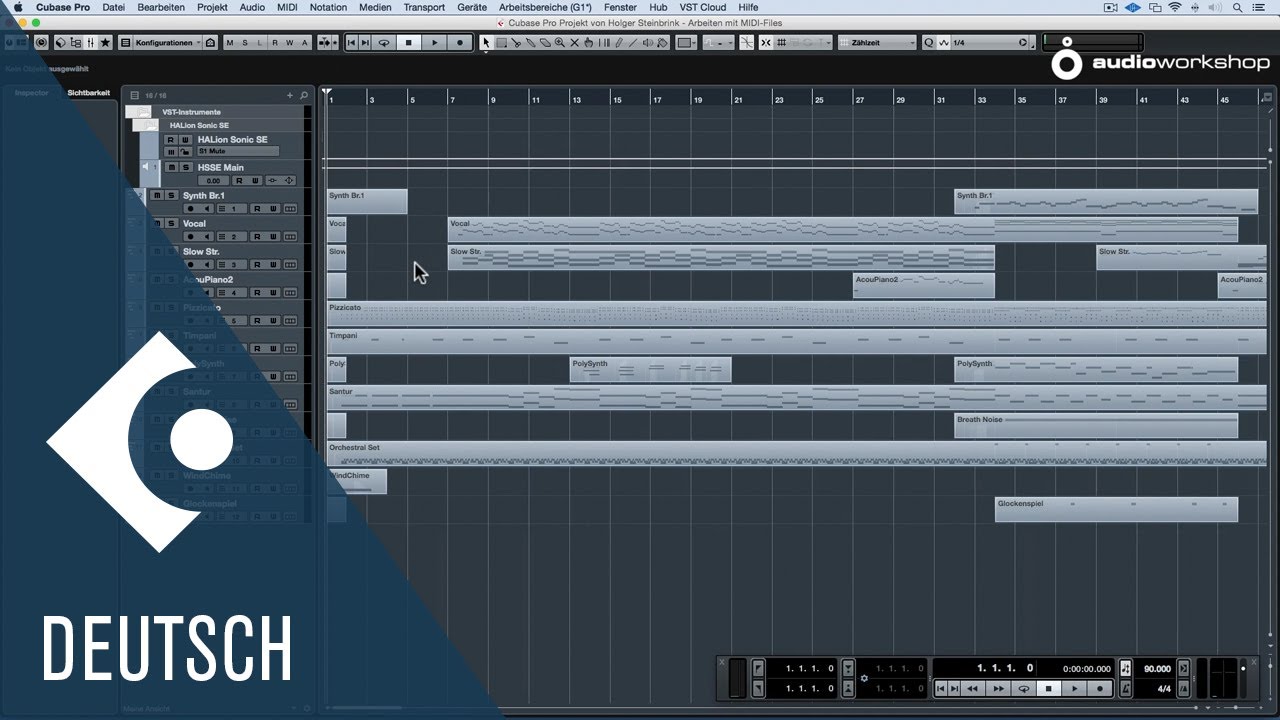Viewport: 1280px width, 720px height.
Task: Mute the Synth Br.1 track
Action: (x=157, y=195)
